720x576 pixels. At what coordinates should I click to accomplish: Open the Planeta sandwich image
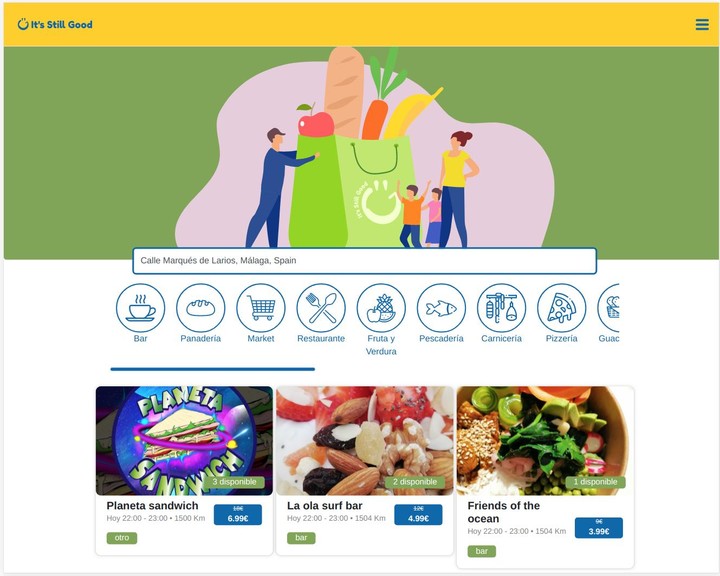(184, 440)
